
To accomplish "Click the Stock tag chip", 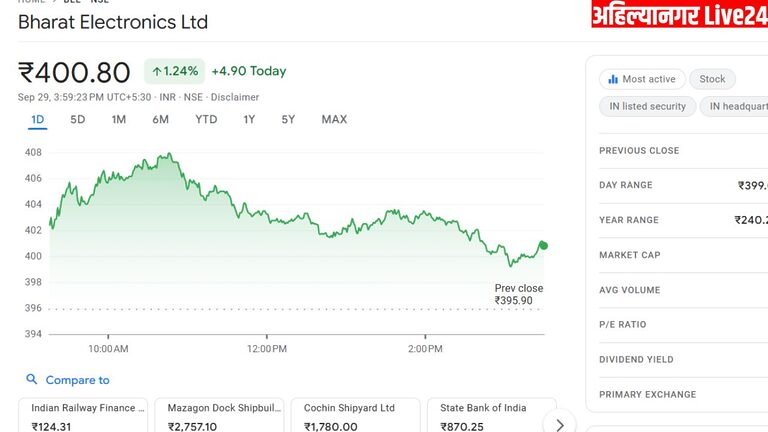I will pyautogui.click(x=712, y=79).
